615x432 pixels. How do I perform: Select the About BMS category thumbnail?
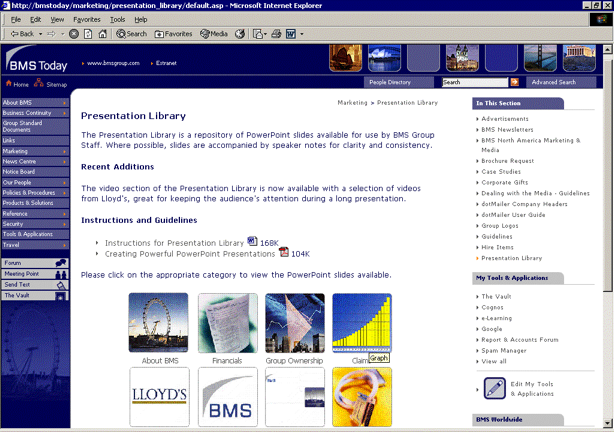click(158, 323)
